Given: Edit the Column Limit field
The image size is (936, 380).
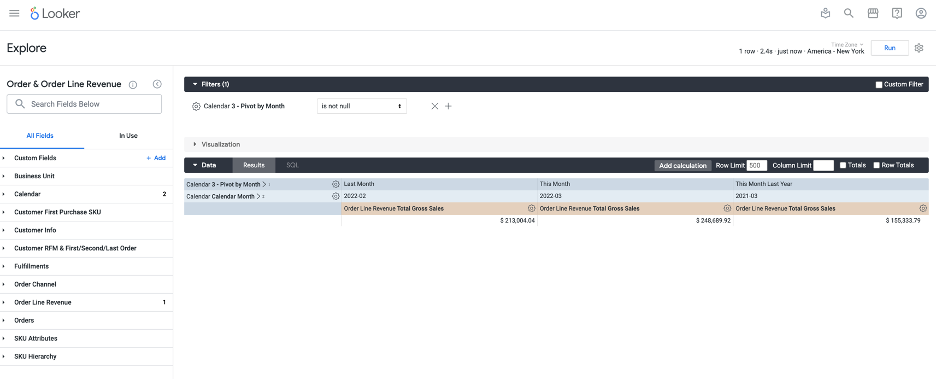Looking at the screenshot, I should coord(823,165).
